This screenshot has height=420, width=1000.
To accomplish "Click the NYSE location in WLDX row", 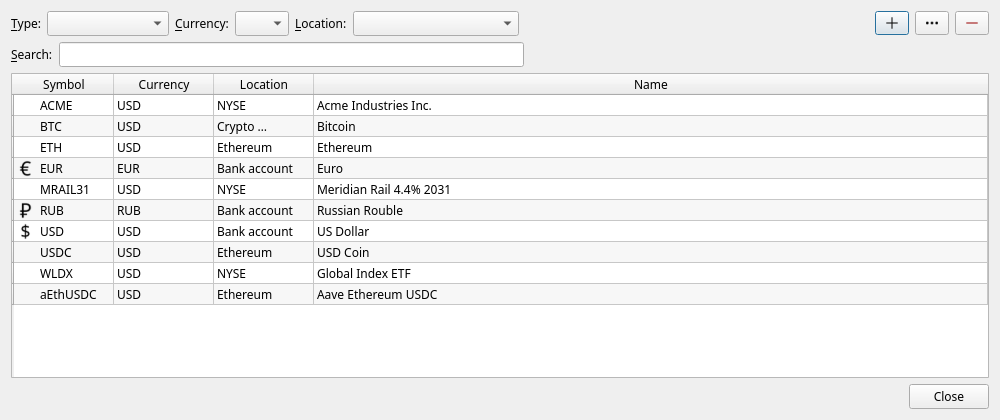I will (263, 273).
